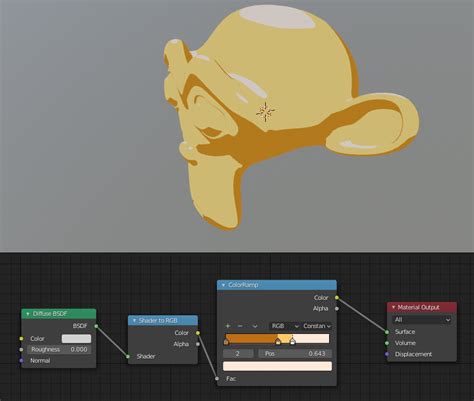Screen dimensions: 474x401
Task: Click the BSDF output socket
Action: [x=96, y=326]
